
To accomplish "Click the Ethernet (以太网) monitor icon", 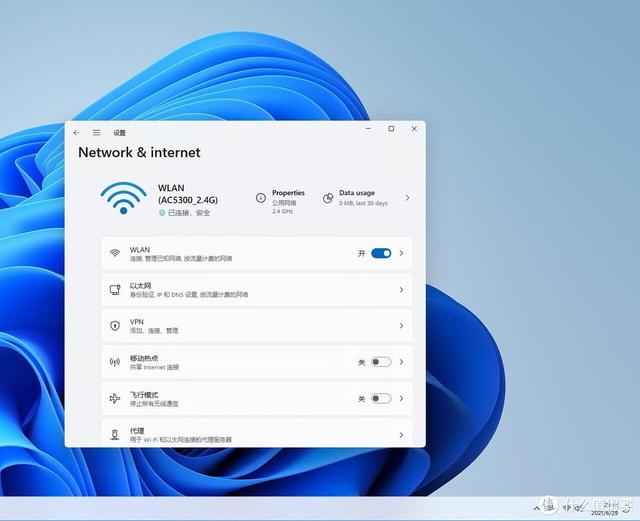I will [x=115, y=289].
